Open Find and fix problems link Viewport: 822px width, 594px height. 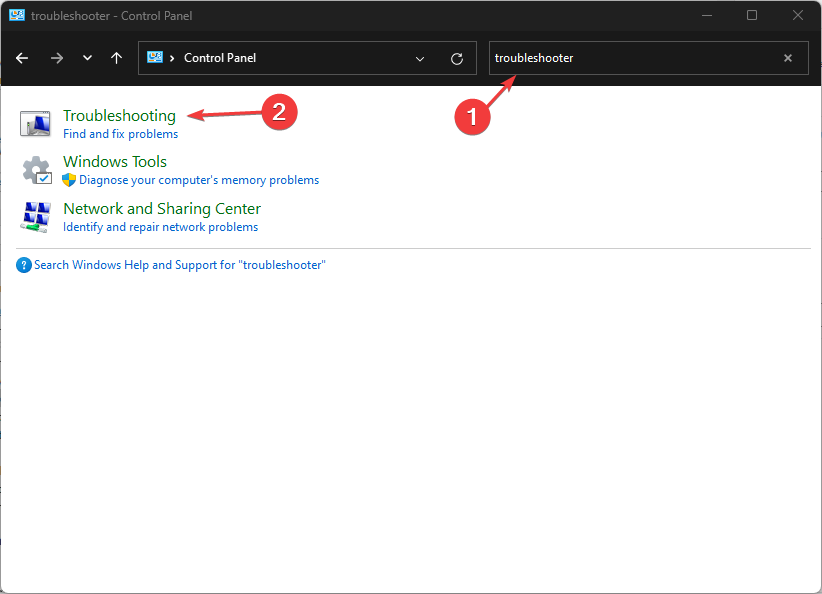121,134
